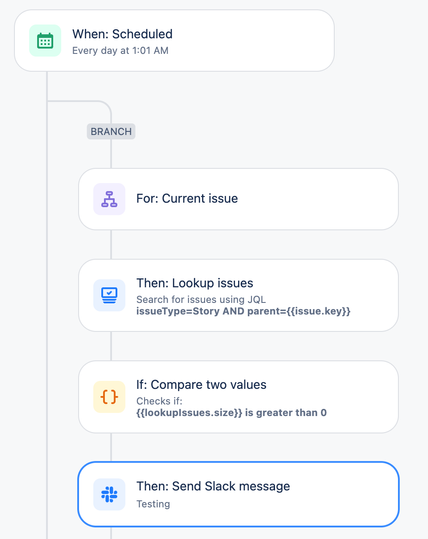
Task: Click the When: Scheduled title text
Action: (122, 34)
